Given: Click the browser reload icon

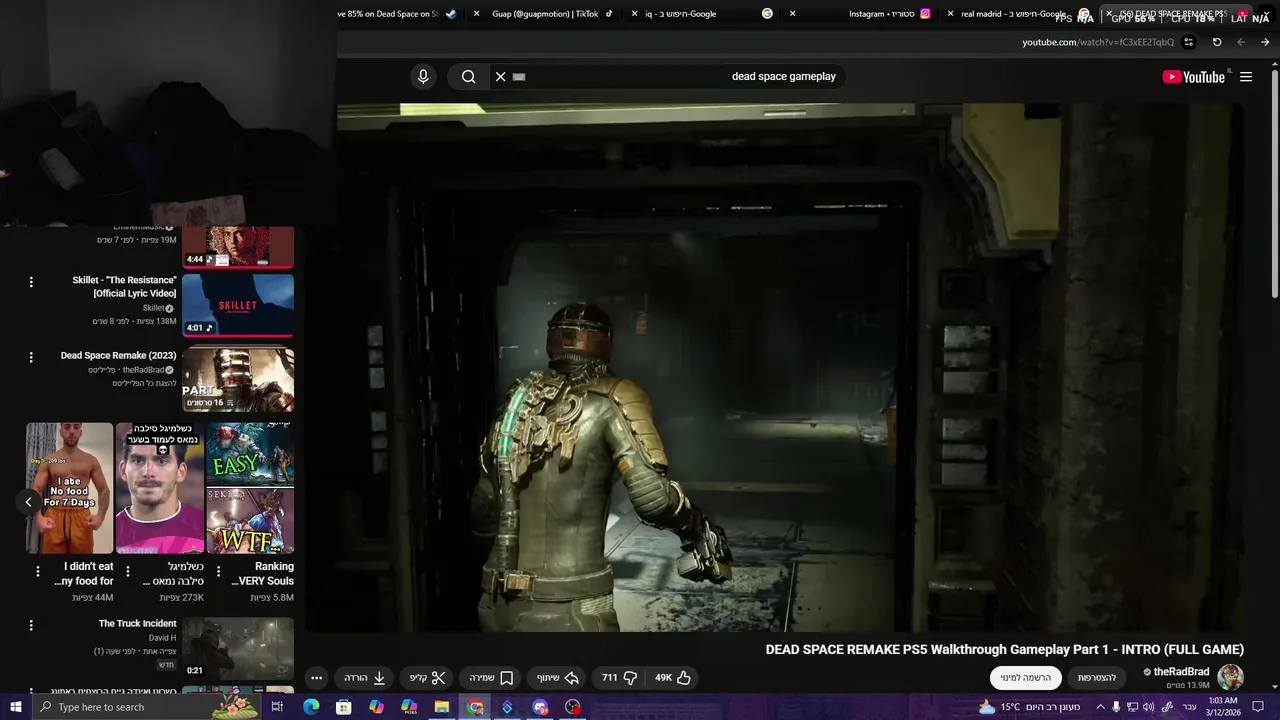Looking at the screenshot, I should 1217,42.
